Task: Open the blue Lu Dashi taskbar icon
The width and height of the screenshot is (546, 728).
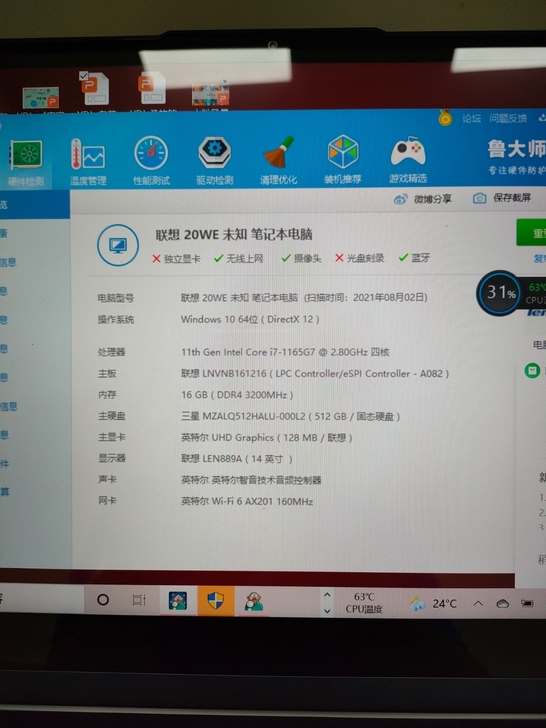Action: pos(177,600)
